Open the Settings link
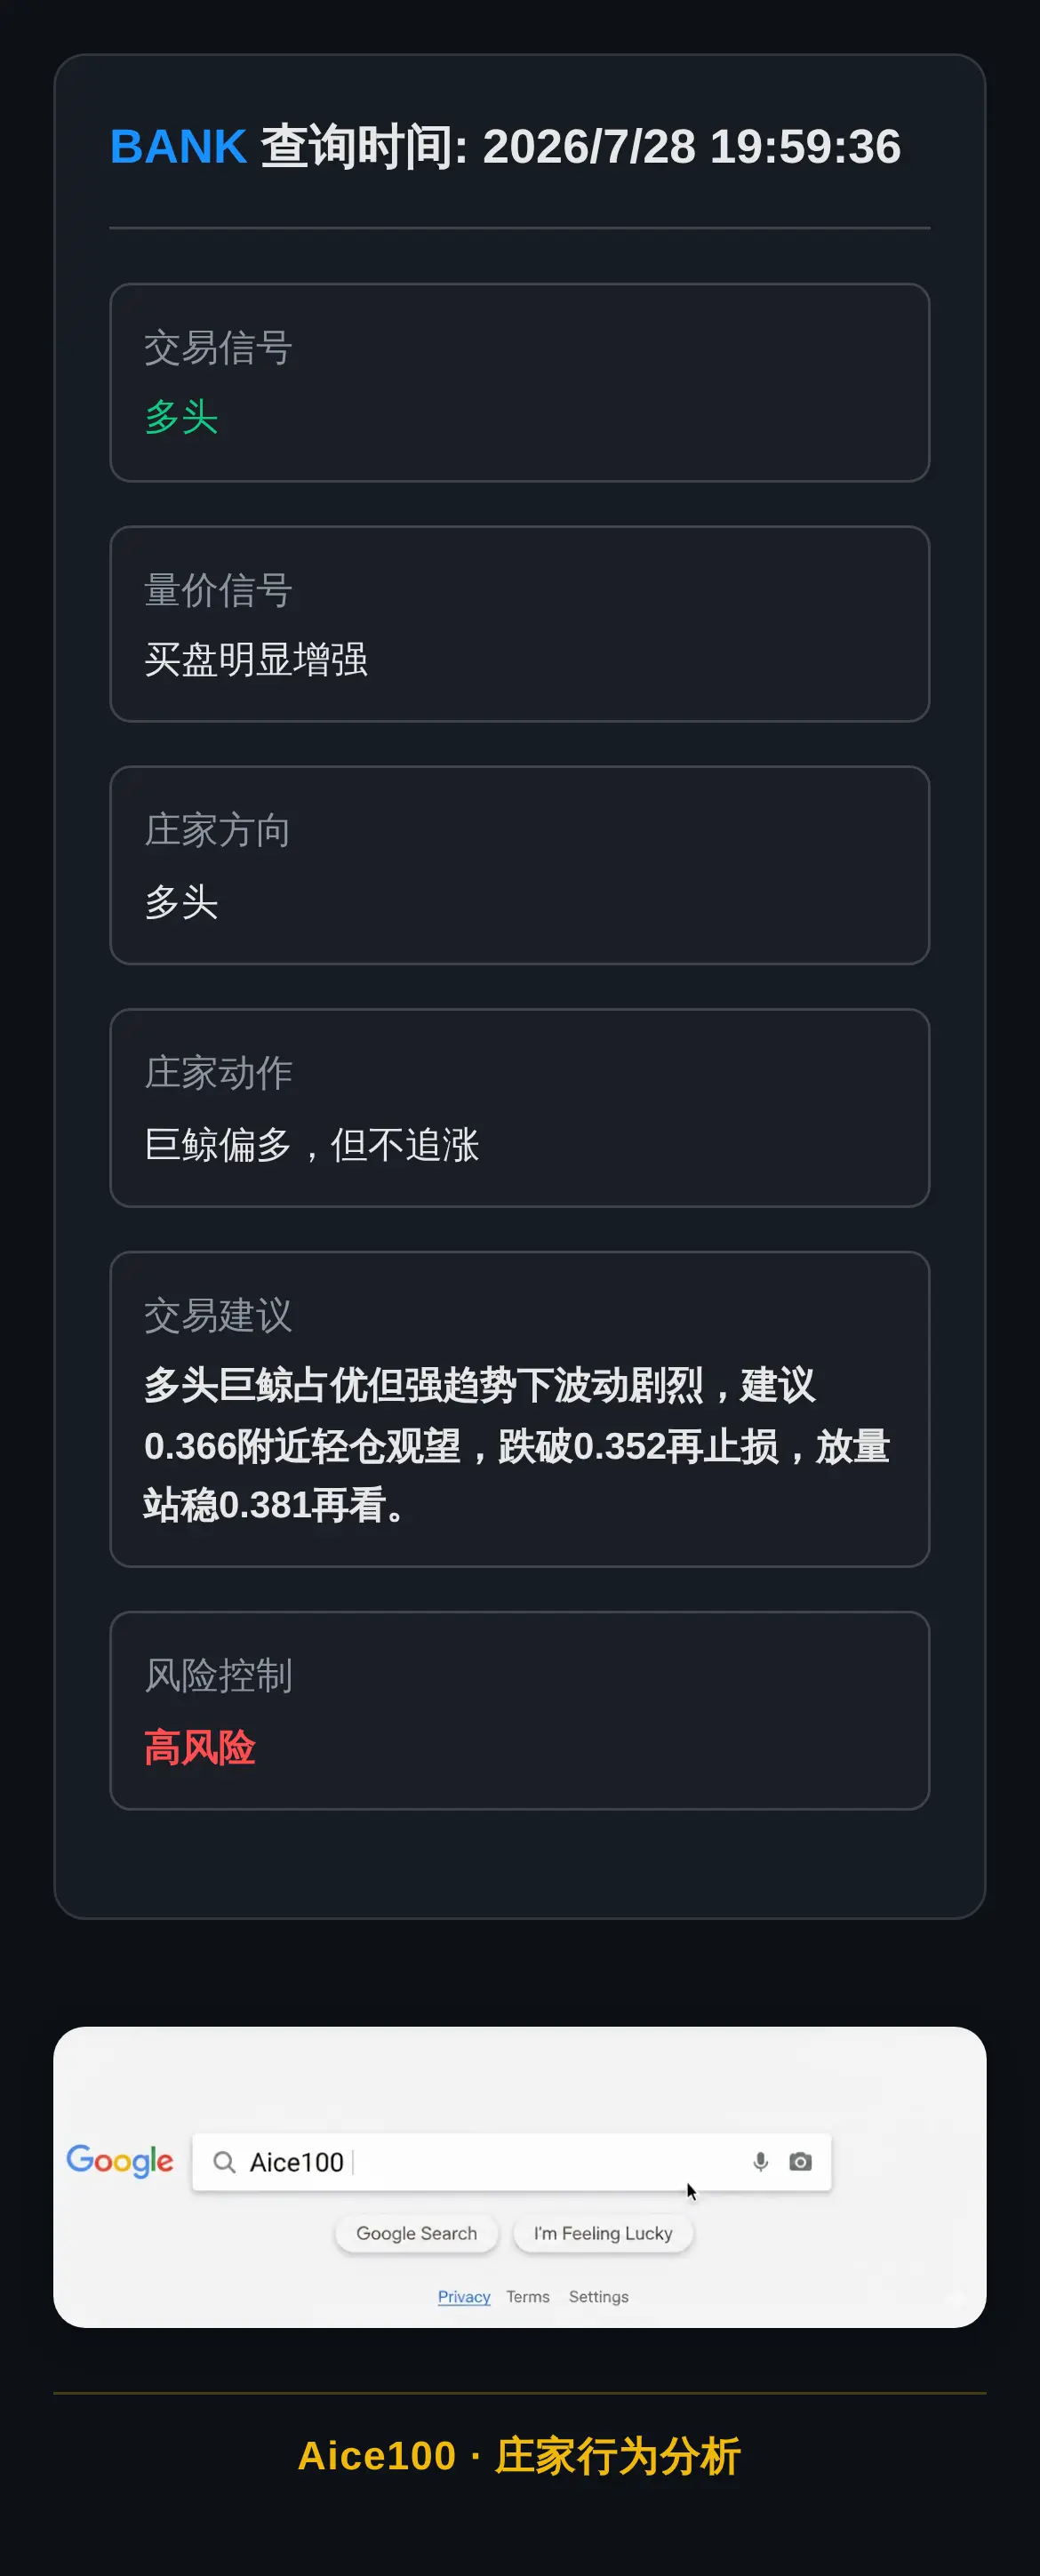This screenshot has width=1040, height=2576. pos(599,2296)
